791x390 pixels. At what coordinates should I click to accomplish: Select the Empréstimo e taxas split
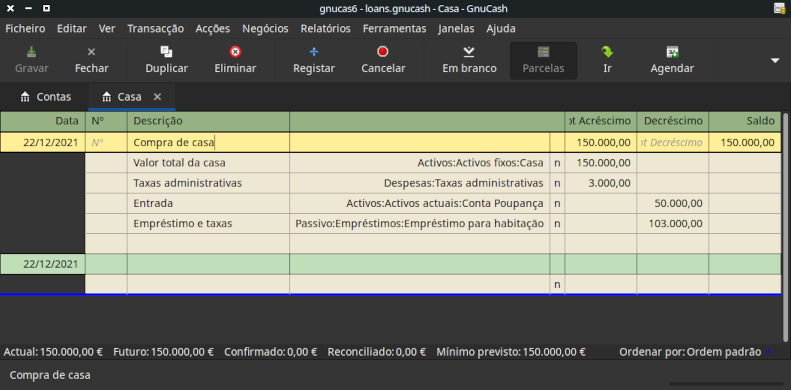208,224
